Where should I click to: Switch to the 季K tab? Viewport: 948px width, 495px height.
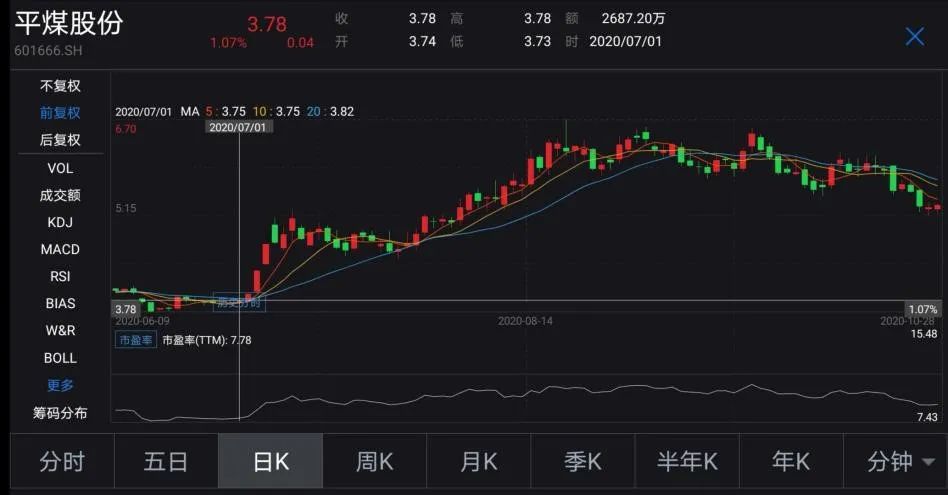[583, 461]
